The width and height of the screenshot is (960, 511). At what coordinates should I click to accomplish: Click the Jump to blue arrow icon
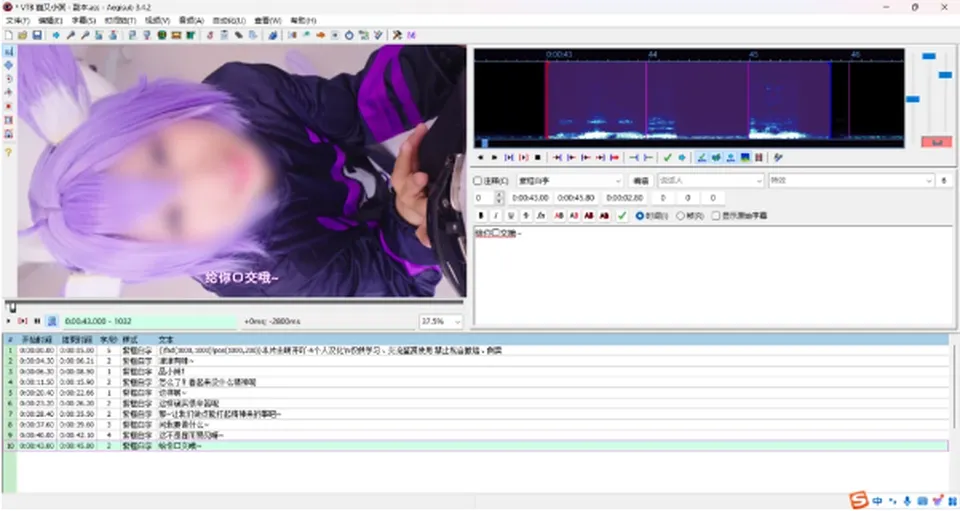[x=56, y=35]
